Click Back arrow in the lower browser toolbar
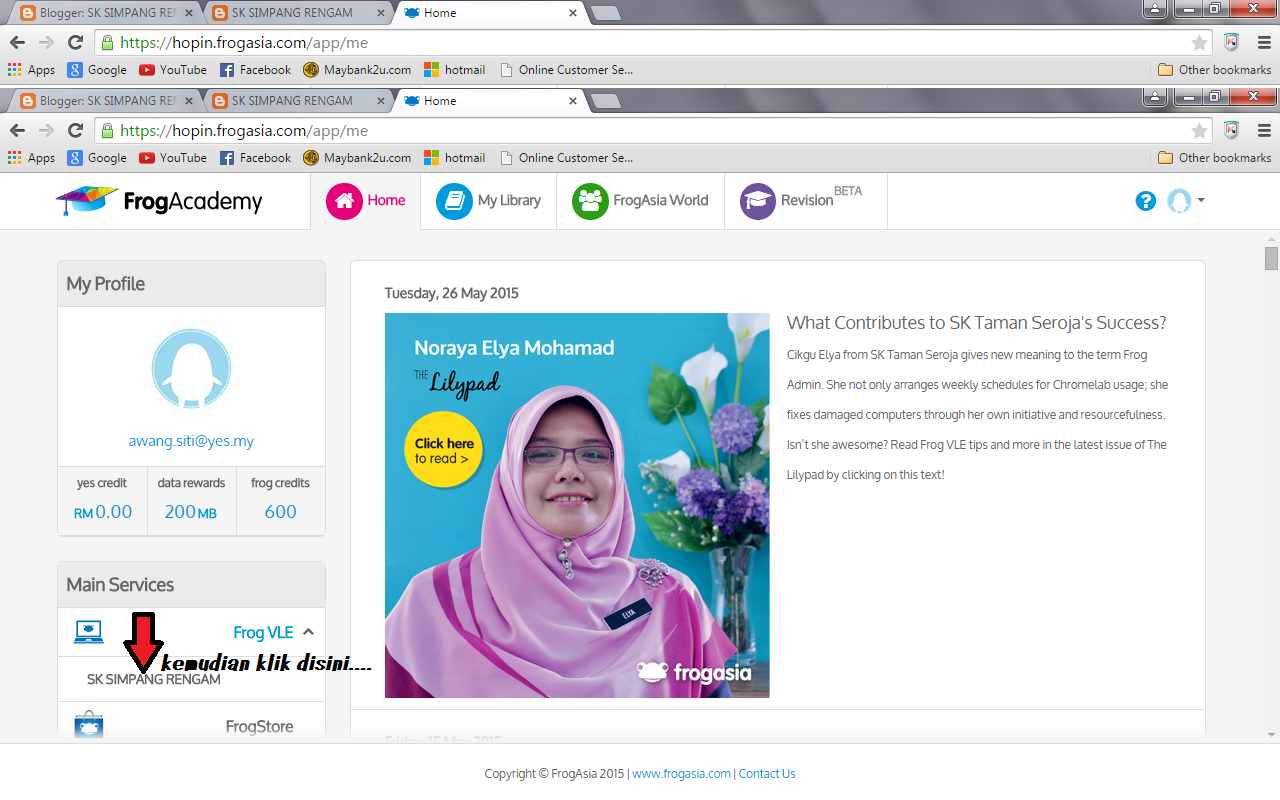The height and width of the screenshot is (800, 1280). coord(17,131)
